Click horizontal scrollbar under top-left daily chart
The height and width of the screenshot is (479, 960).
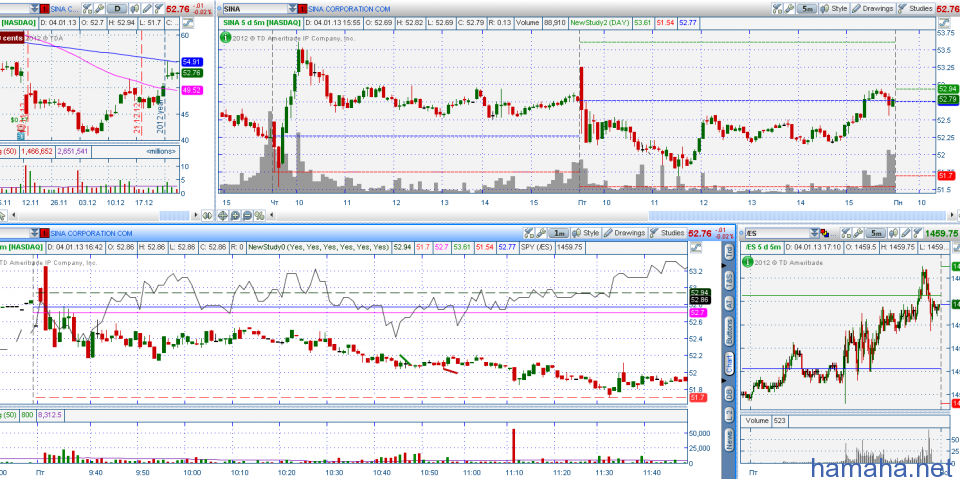176,215
